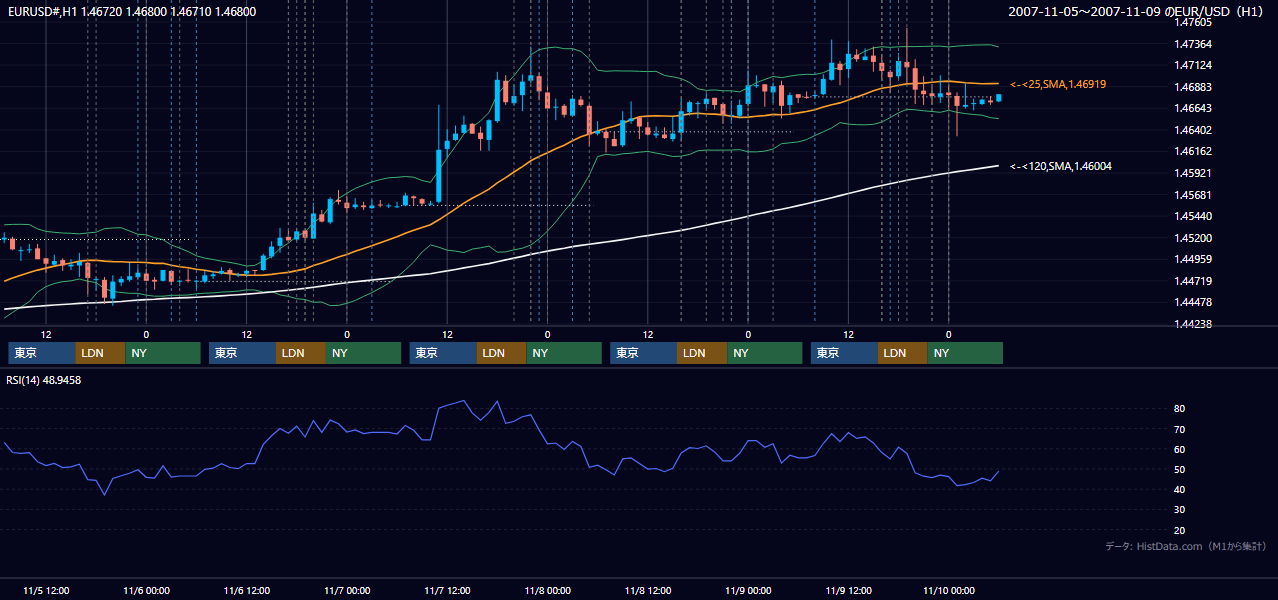
Task: Click the 25 SMA label reading 1.46919
Action: [x=1058, y=84]
